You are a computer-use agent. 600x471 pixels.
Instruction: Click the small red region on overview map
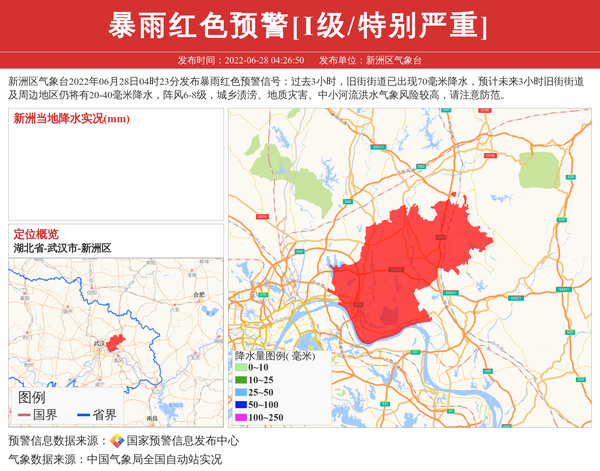point(116,343)
